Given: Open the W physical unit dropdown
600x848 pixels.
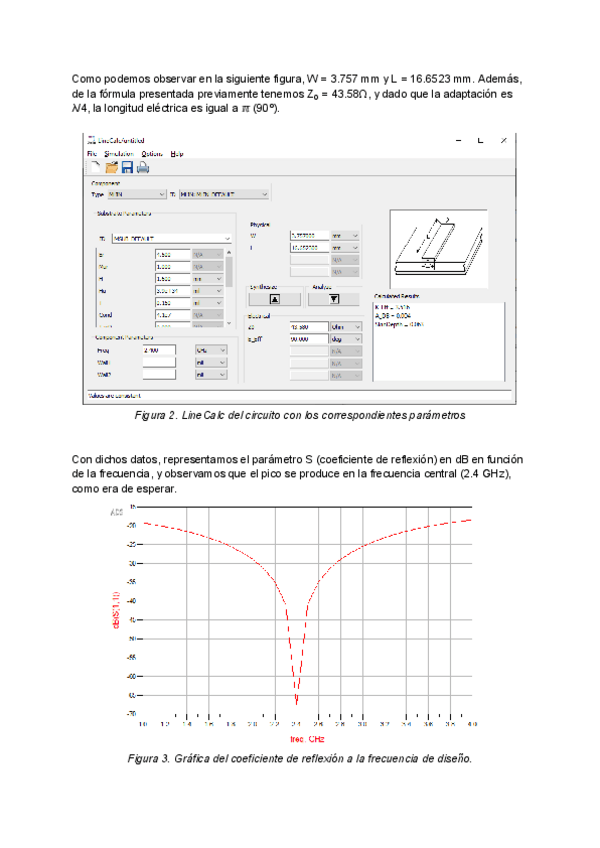Looking at the screenshot, I should pyautogui.click(x=345, y=236).
